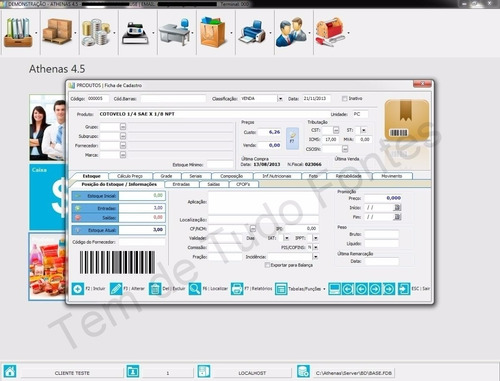This screenshot has height=381, width=500.
Task: Open the Incidência dropdown
Action: pyautogui.click(x=315, y=257)
